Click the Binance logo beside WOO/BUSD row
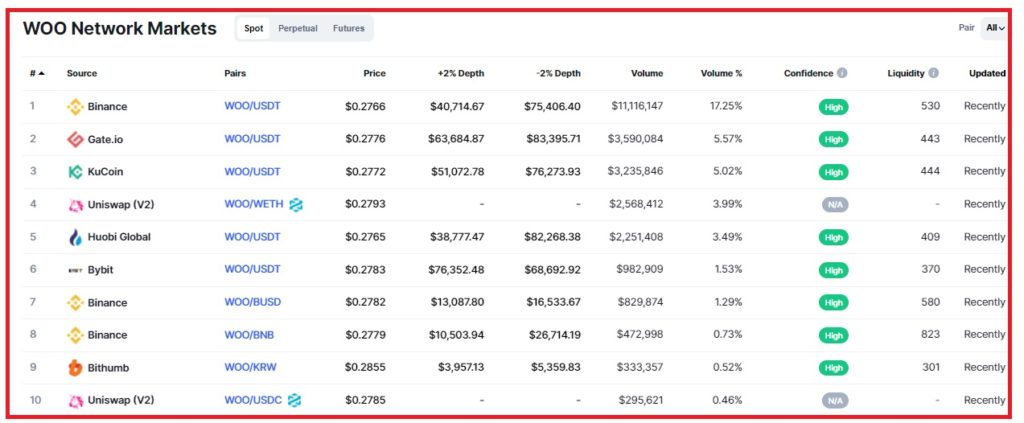The image size is (1024, 423). 75,302
